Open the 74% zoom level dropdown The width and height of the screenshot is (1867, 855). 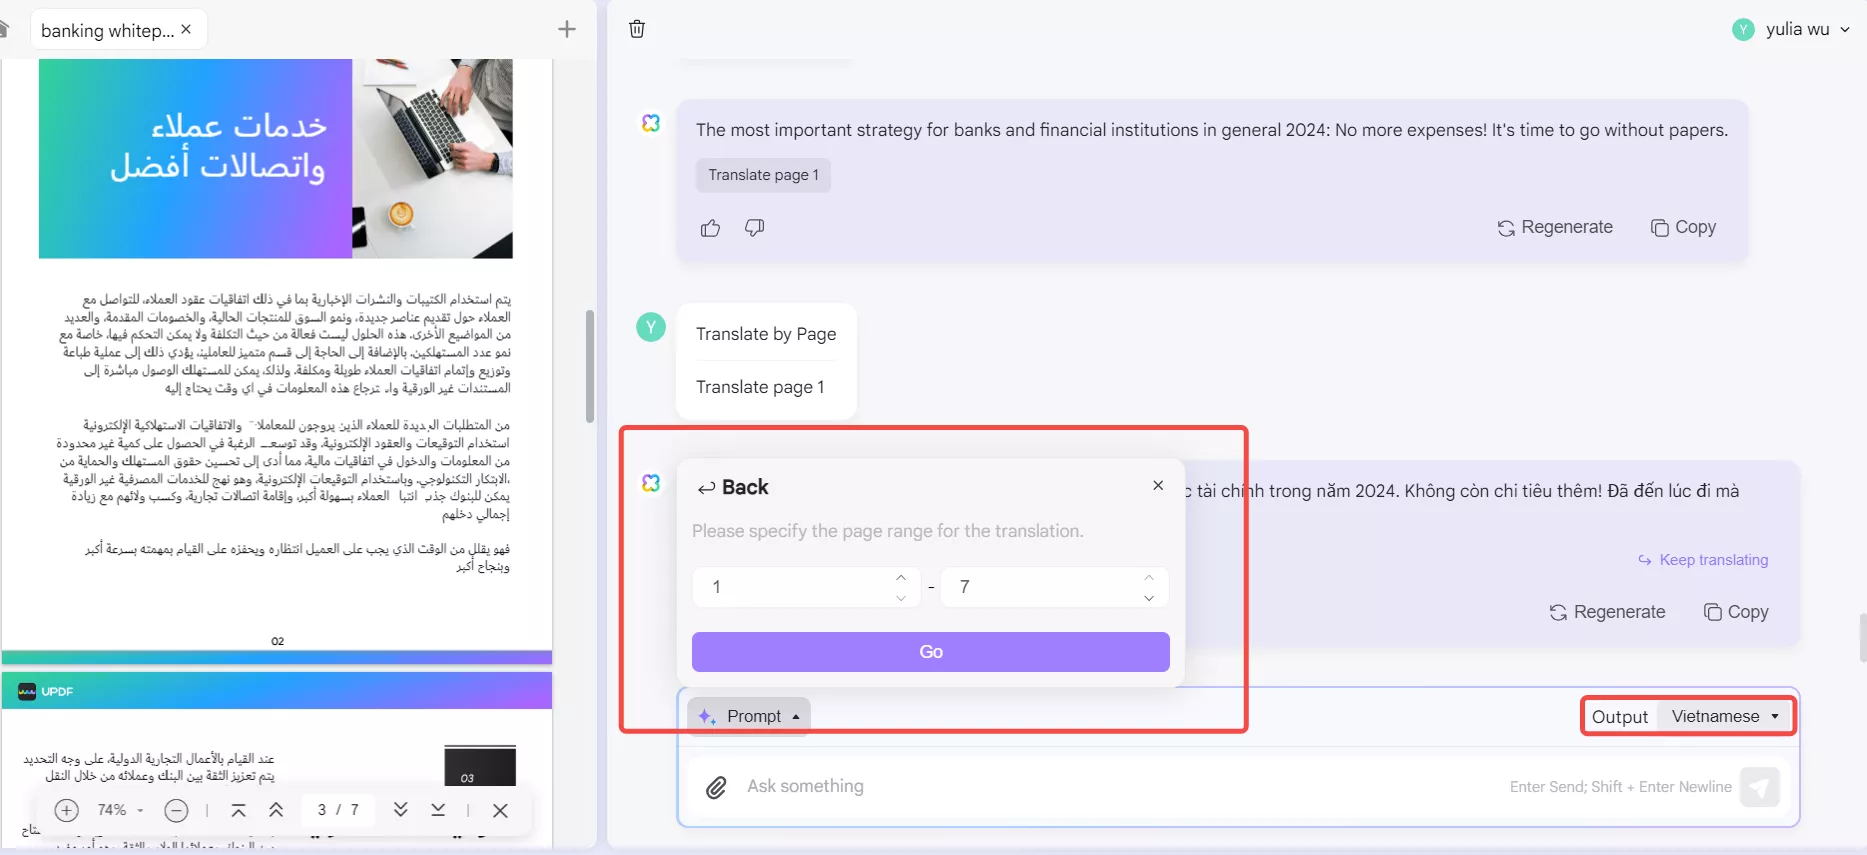coord(121,810)
